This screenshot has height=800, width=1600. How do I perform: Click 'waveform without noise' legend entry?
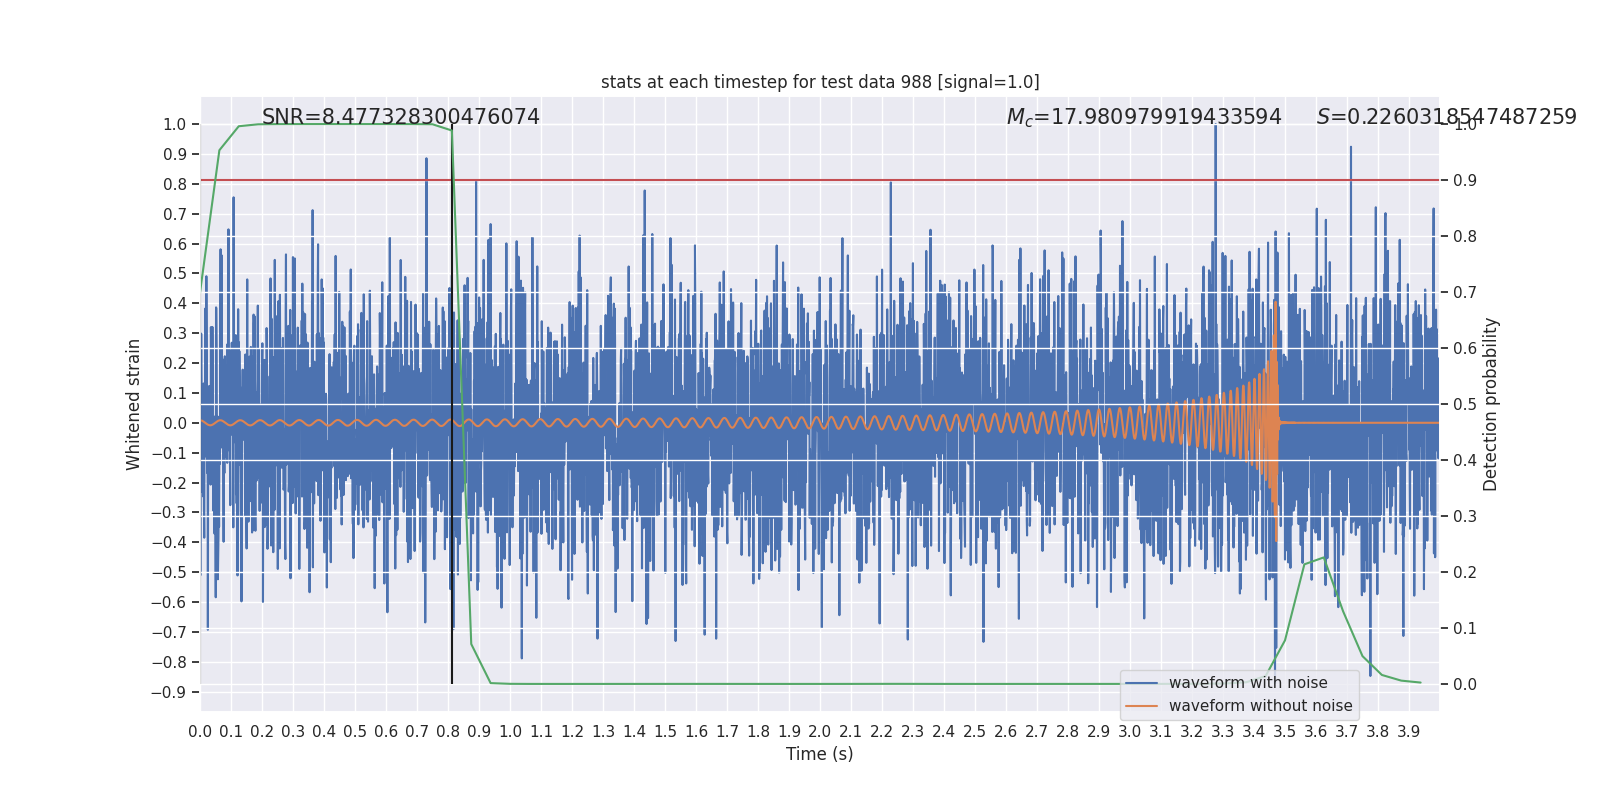[1260, 706]
